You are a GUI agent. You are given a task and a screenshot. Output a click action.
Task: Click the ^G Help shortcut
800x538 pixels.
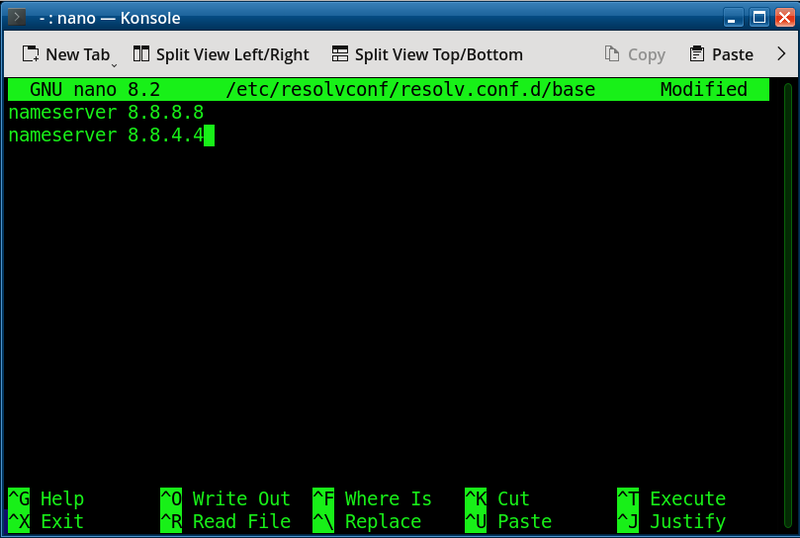pos(46,499)
